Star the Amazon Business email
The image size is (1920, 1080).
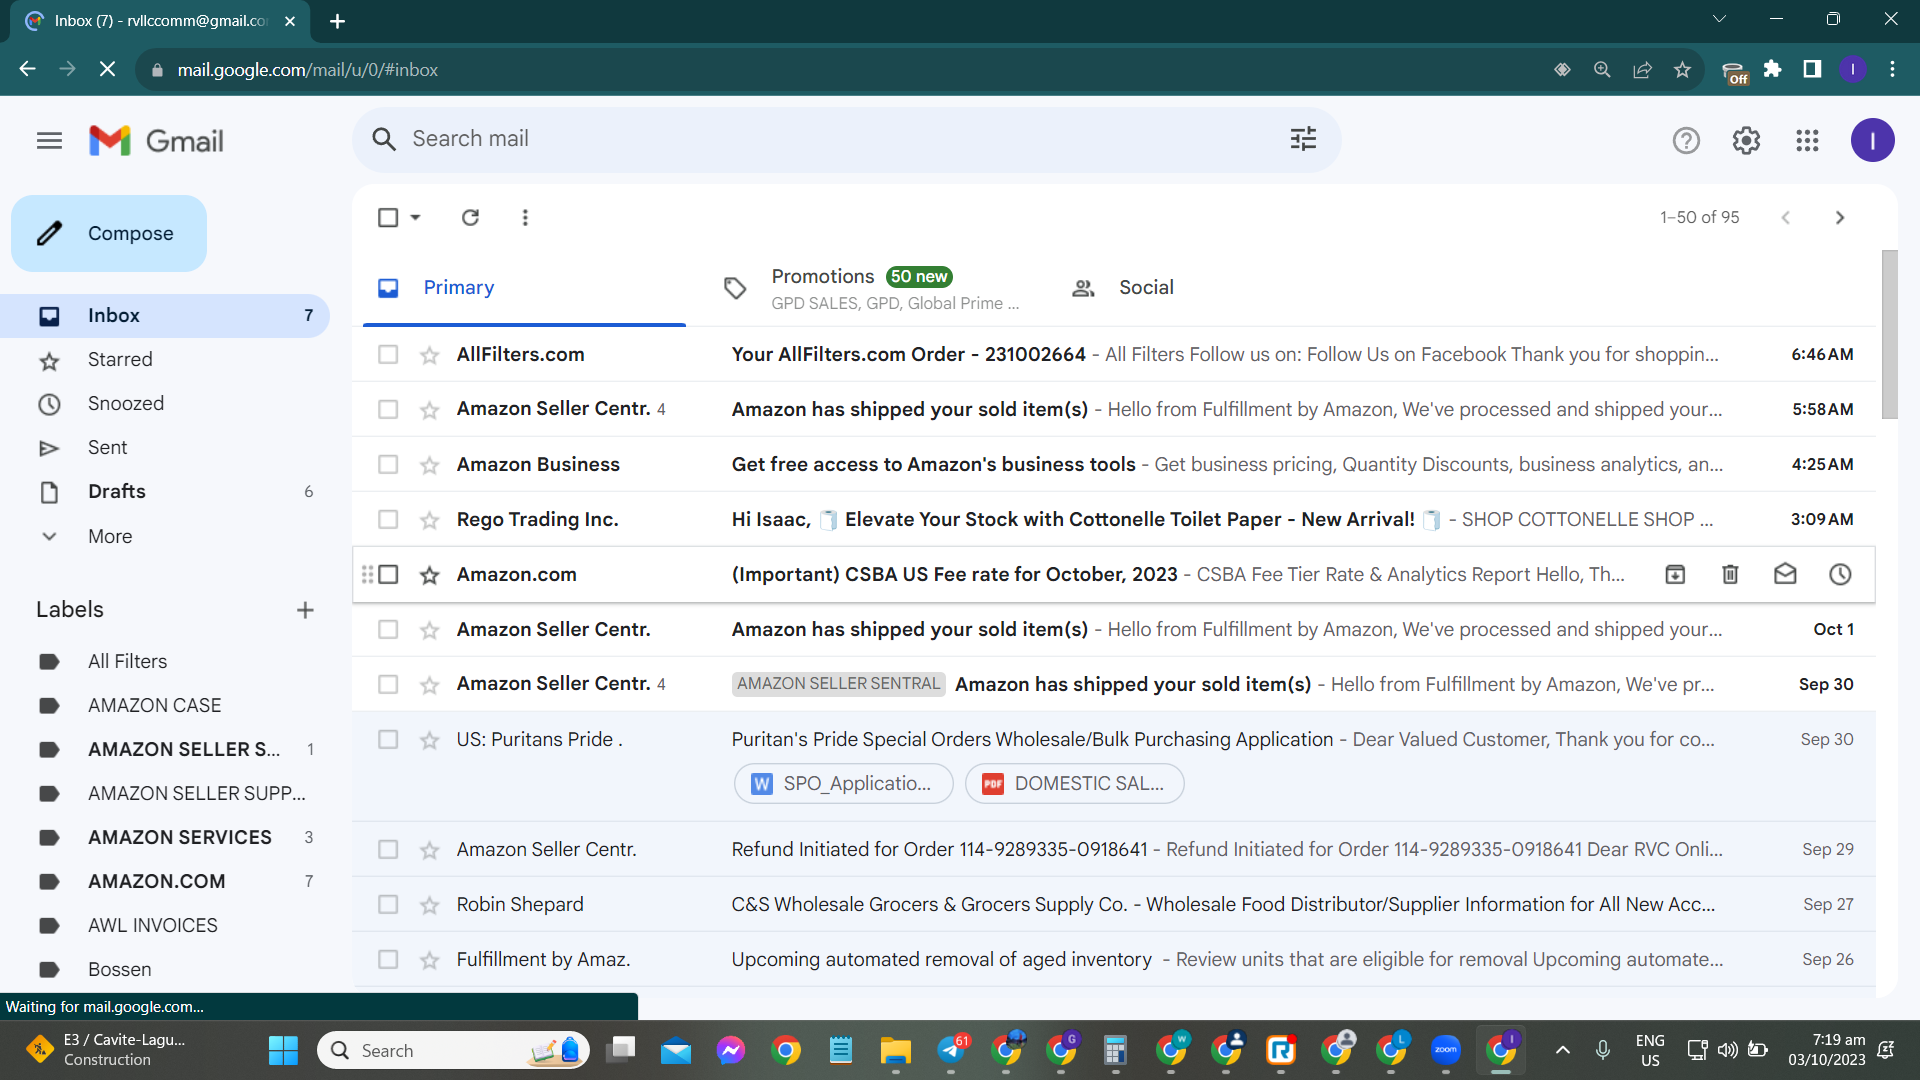tap(430, 465)
